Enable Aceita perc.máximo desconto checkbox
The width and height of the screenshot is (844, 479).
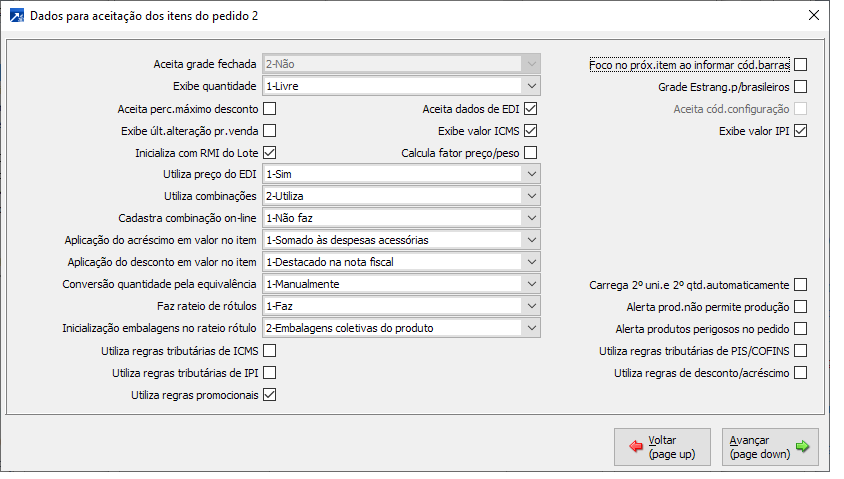269,109
